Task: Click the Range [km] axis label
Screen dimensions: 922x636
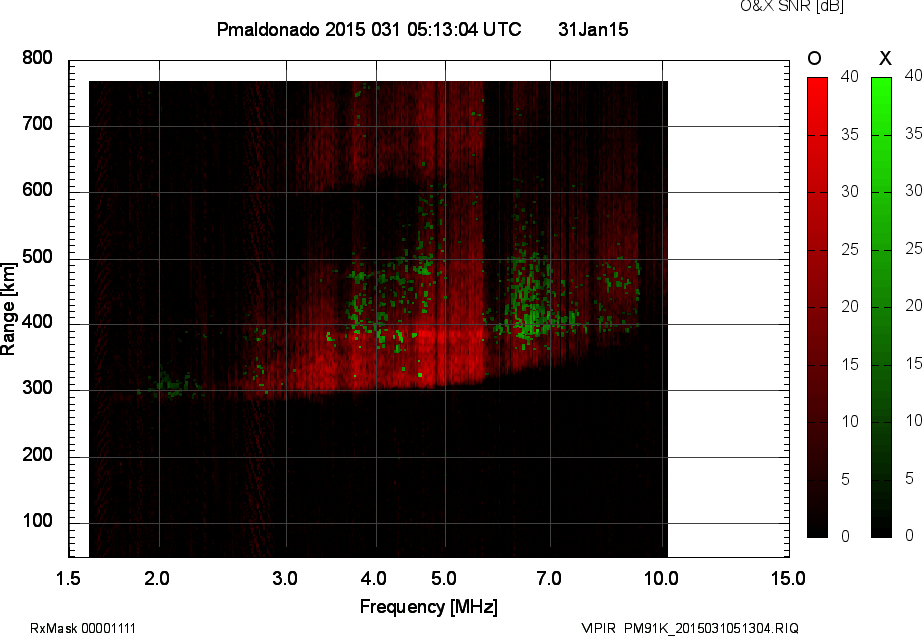Action: pyautogui.click(x=8, y=309)
